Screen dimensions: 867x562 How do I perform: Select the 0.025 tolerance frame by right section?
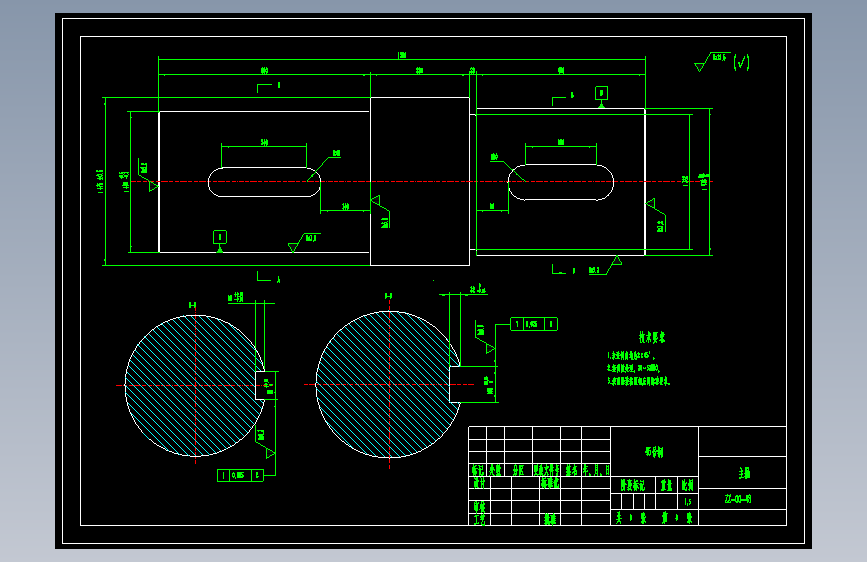click(x=534, y=324)
